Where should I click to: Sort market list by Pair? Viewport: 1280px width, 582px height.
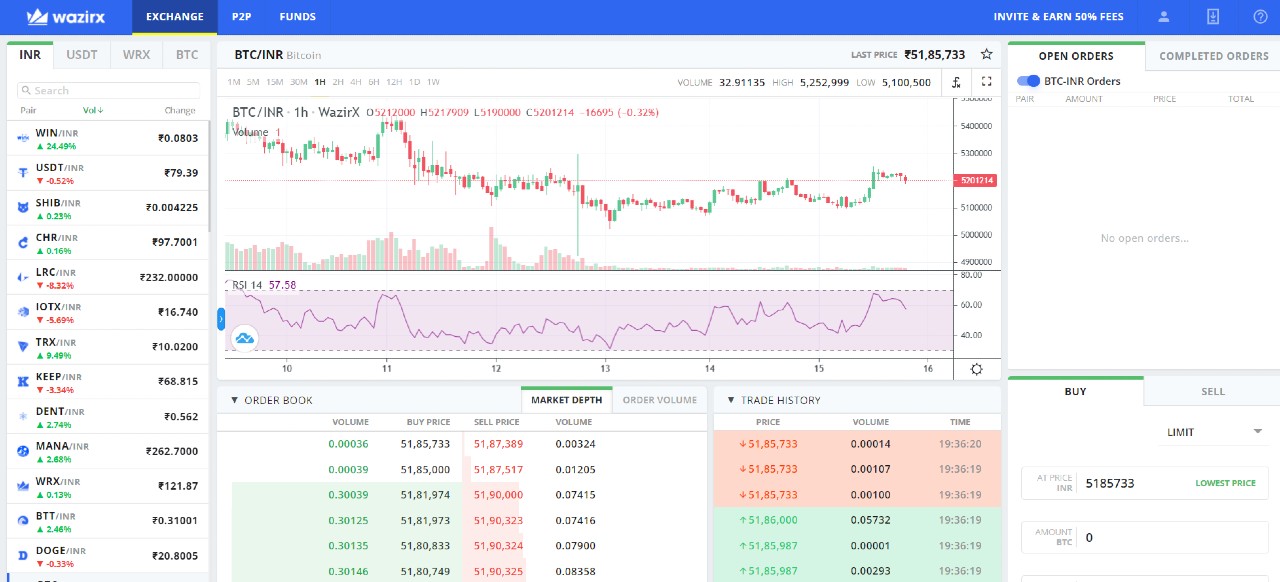point(28,110)
